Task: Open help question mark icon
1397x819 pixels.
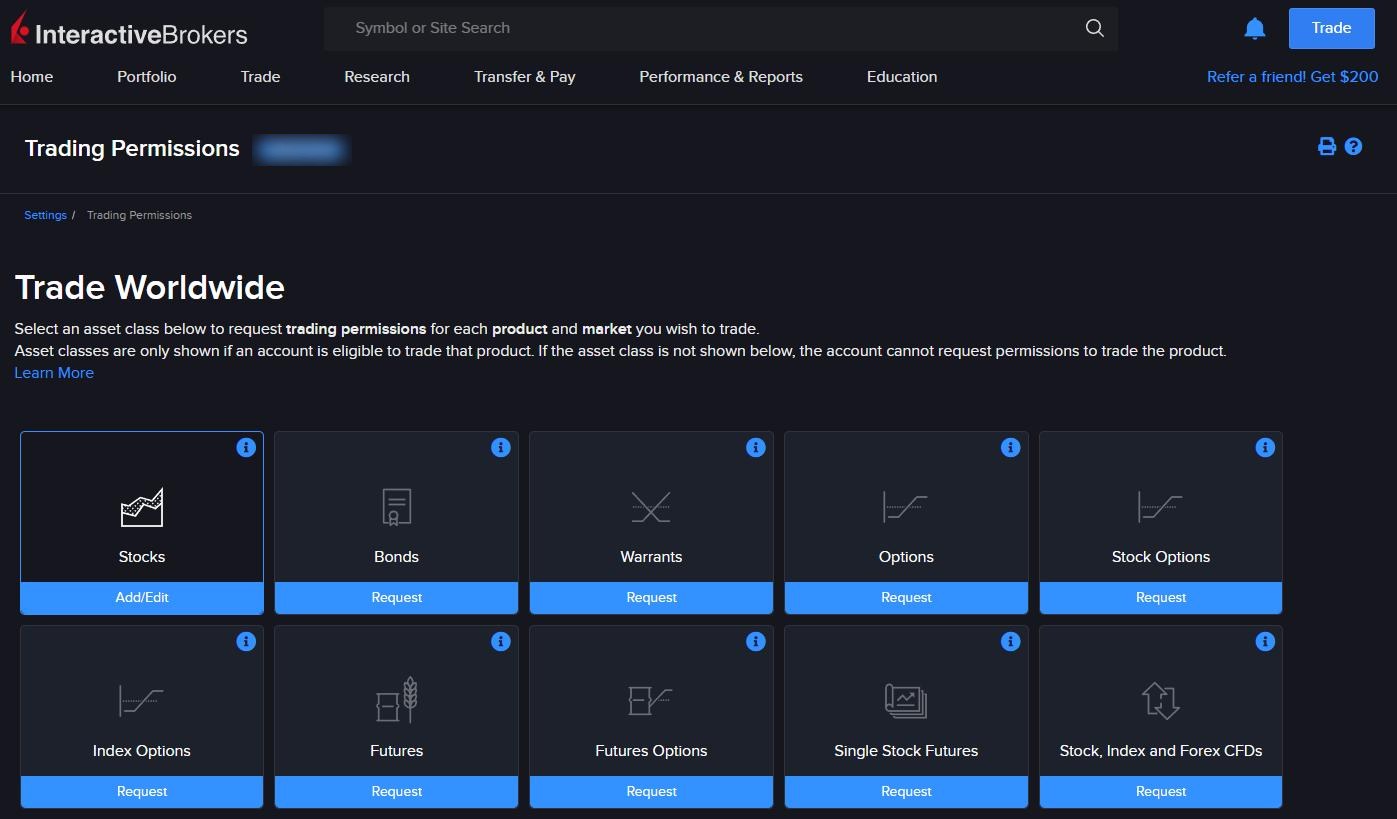Action: 1354,147
